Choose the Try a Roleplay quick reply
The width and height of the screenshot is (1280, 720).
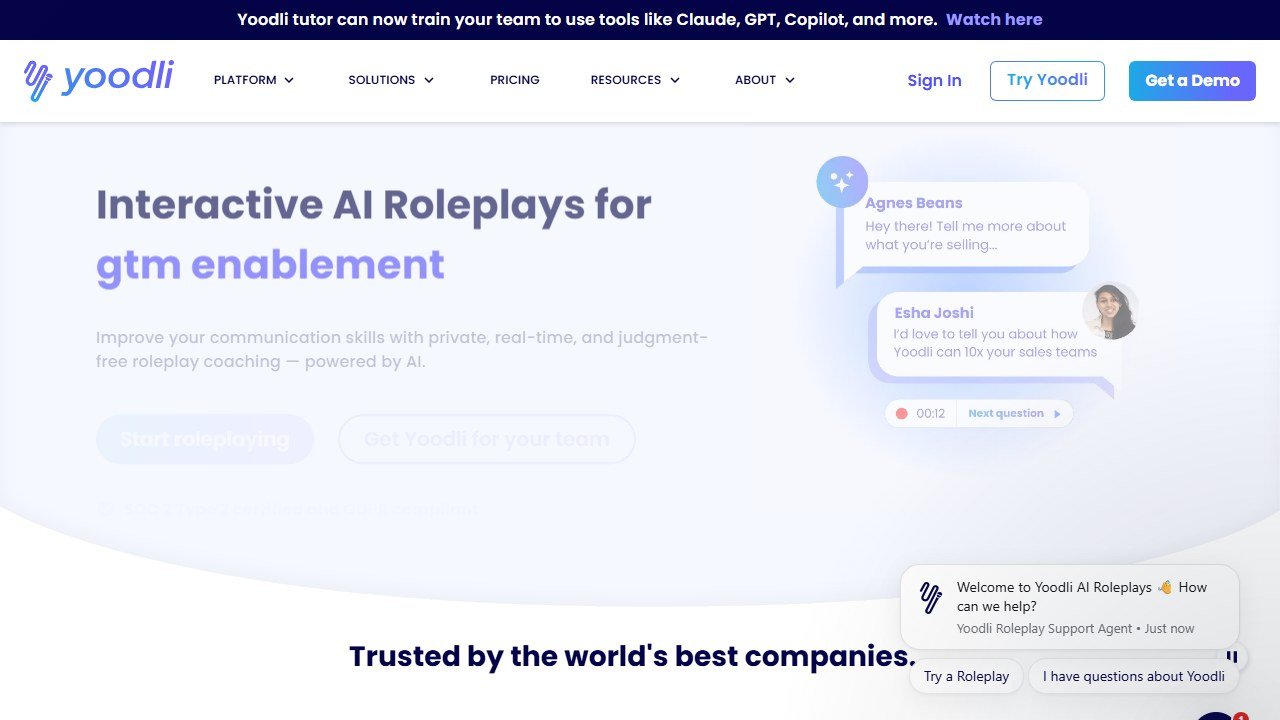[966, 676]
